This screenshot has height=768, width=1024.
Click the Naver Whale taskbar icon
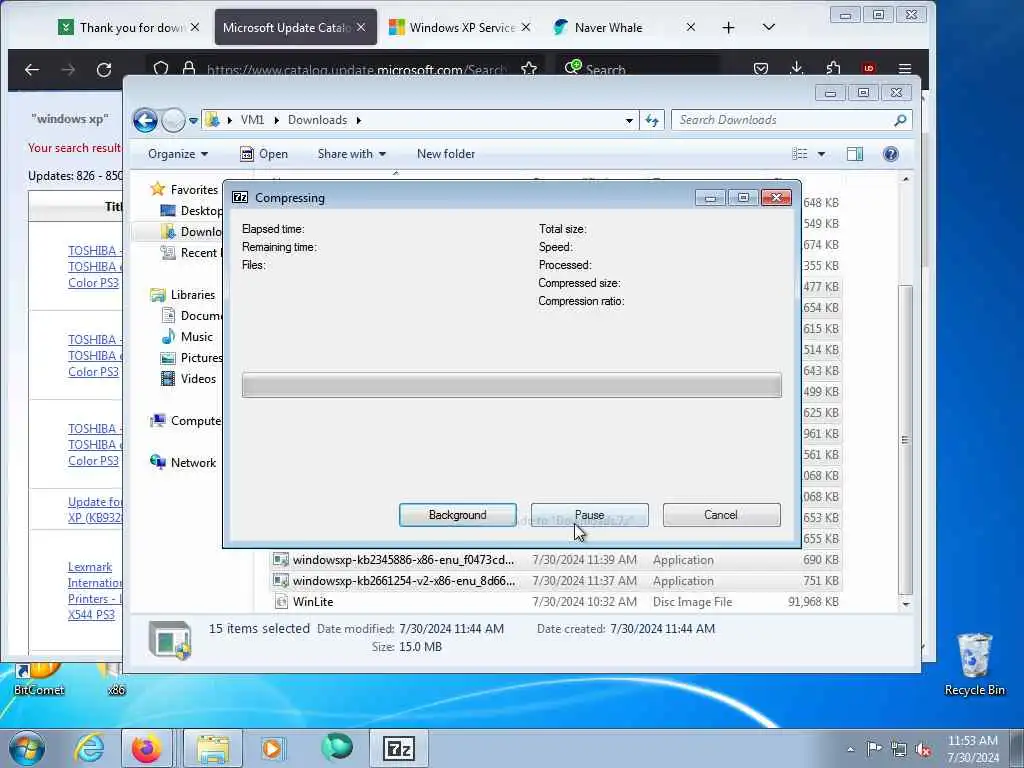coord(337,748)
